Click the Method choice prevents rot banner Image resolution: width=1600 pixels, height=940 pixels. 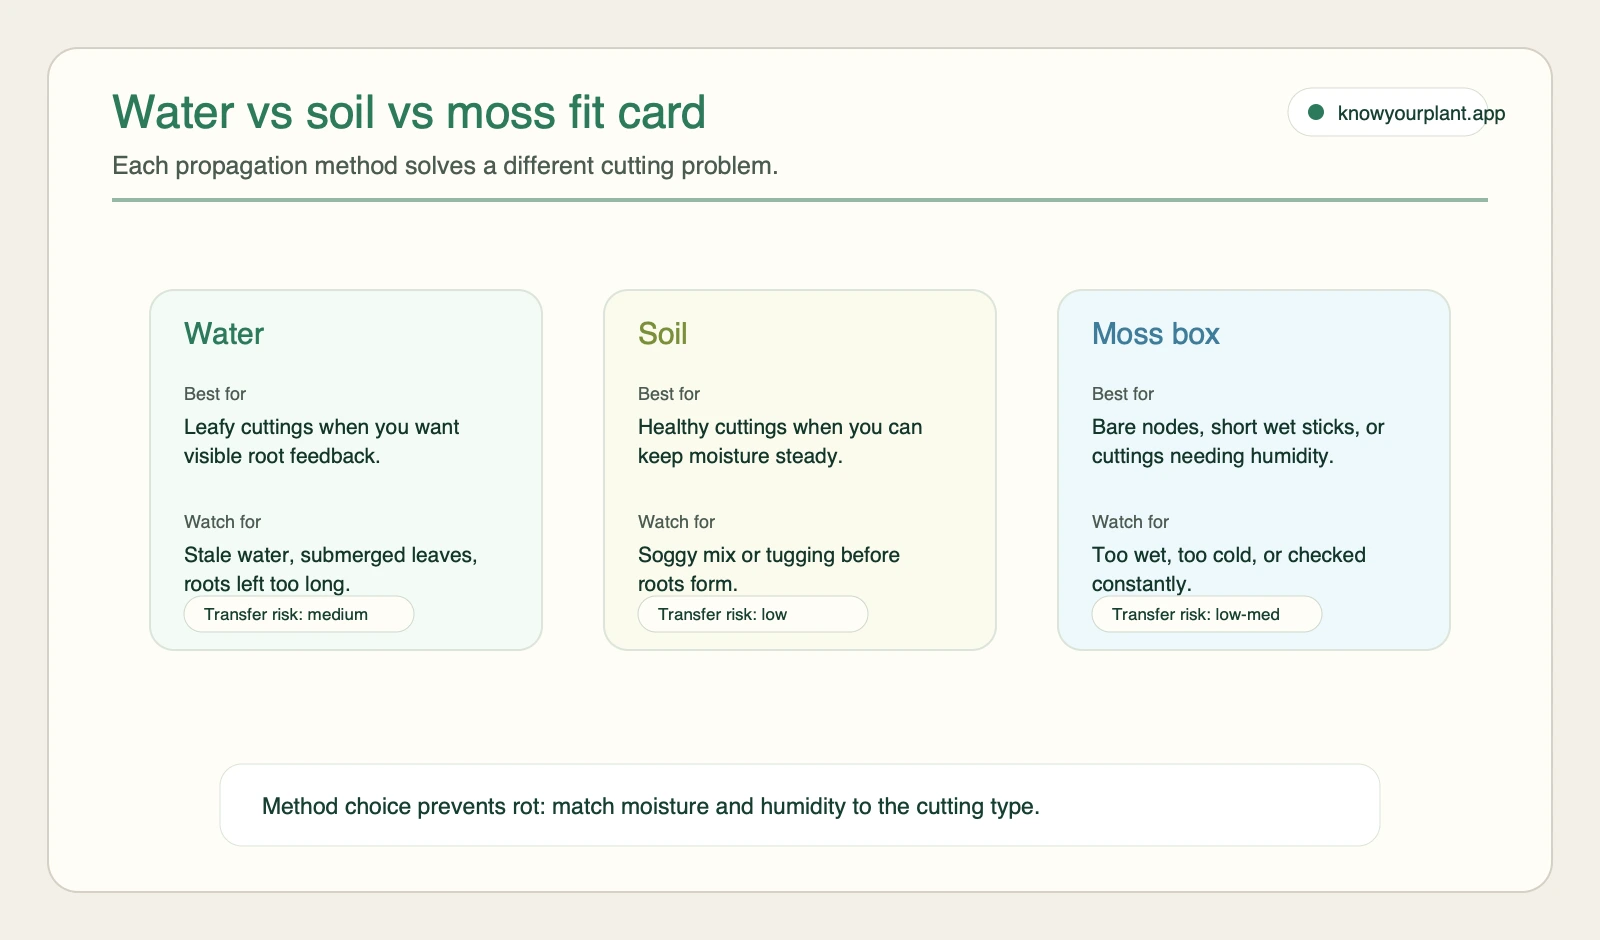tap(800, 805)
